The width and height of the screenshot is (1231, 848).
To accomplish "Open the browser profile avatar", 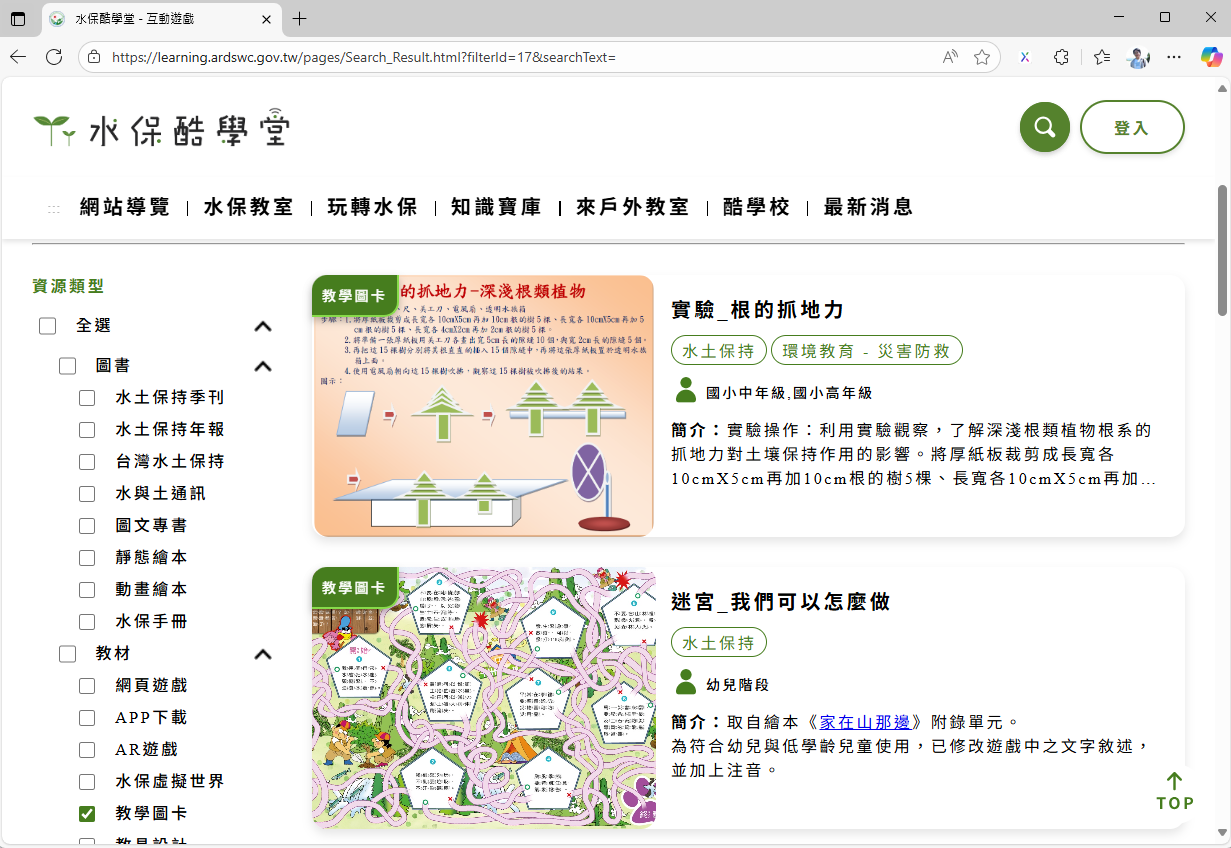I will (x=1138, y=57).
